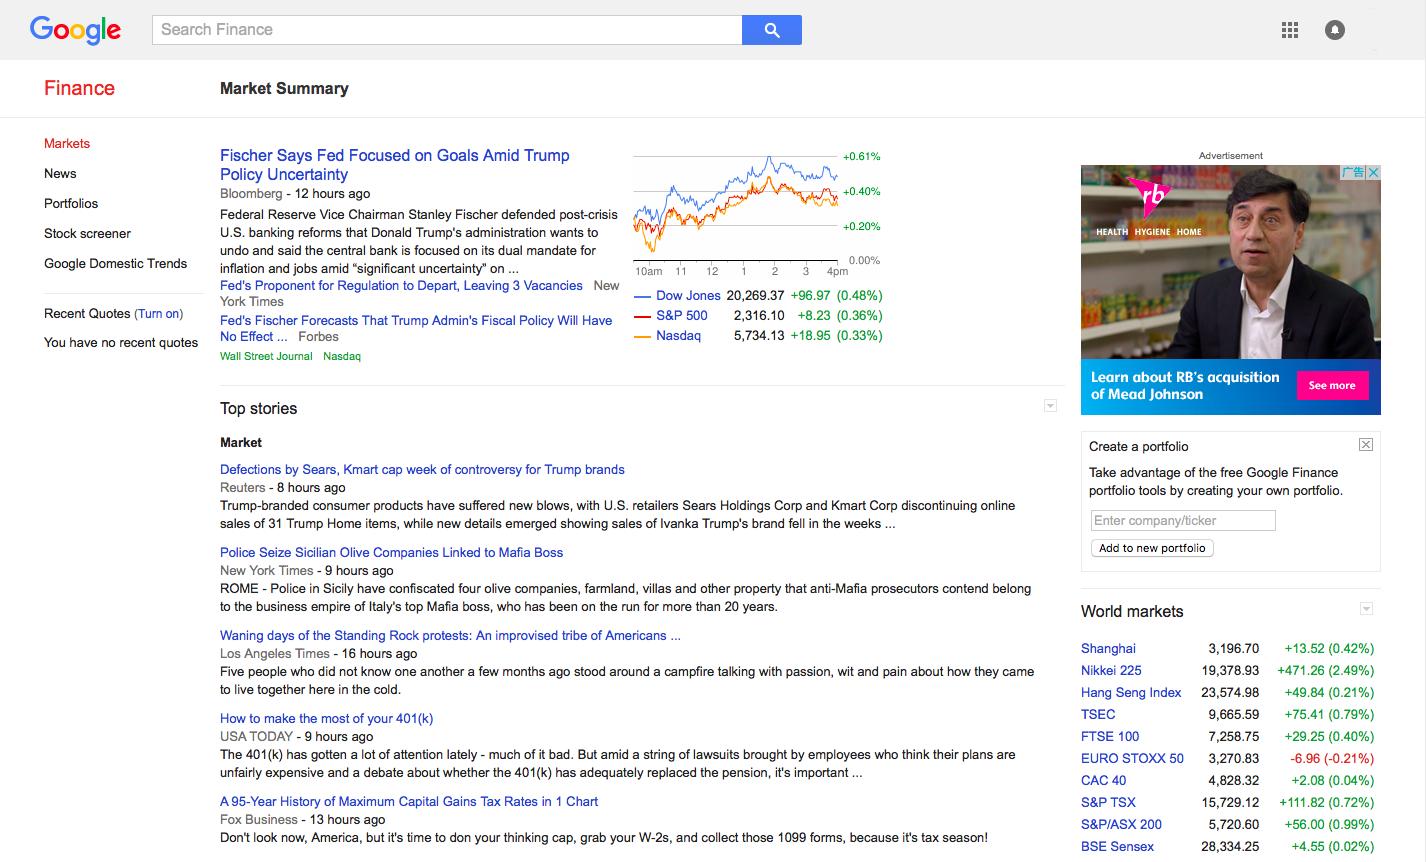Open Nikkei 225 in World markets

tap(1111, 670)
